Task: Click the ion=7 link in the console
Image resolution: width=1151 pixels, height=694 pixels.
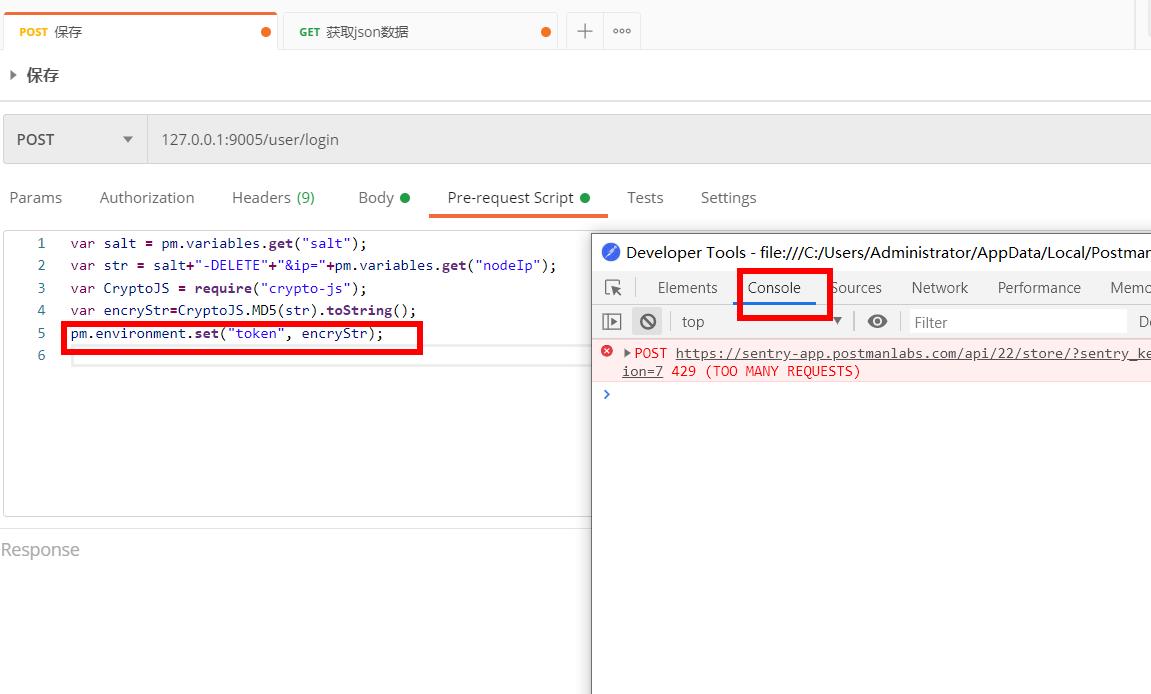Action: tap(637, 371)
